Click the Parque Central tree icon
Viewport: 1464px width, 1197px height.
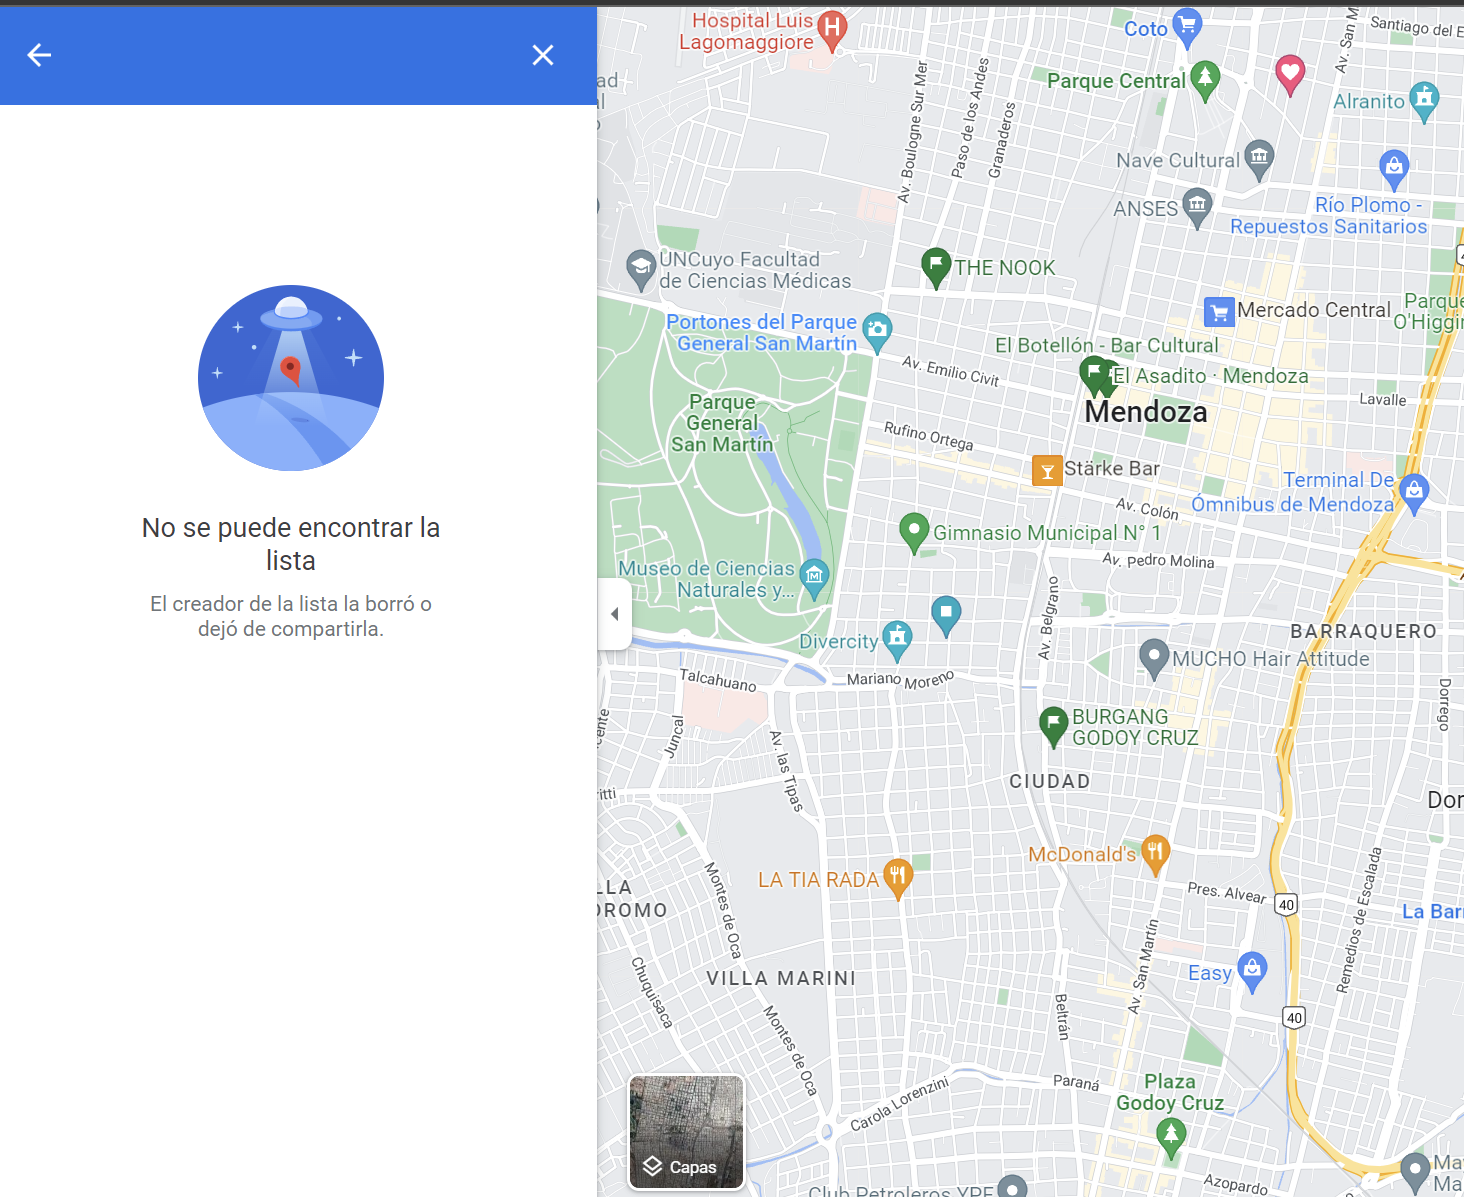tap(1203, 78)
